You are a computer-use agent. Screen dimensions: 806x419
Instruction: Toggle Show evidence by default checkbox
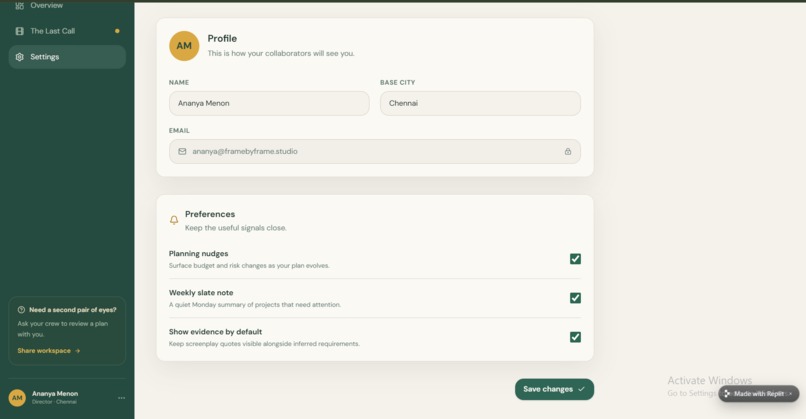click(575, 337)
